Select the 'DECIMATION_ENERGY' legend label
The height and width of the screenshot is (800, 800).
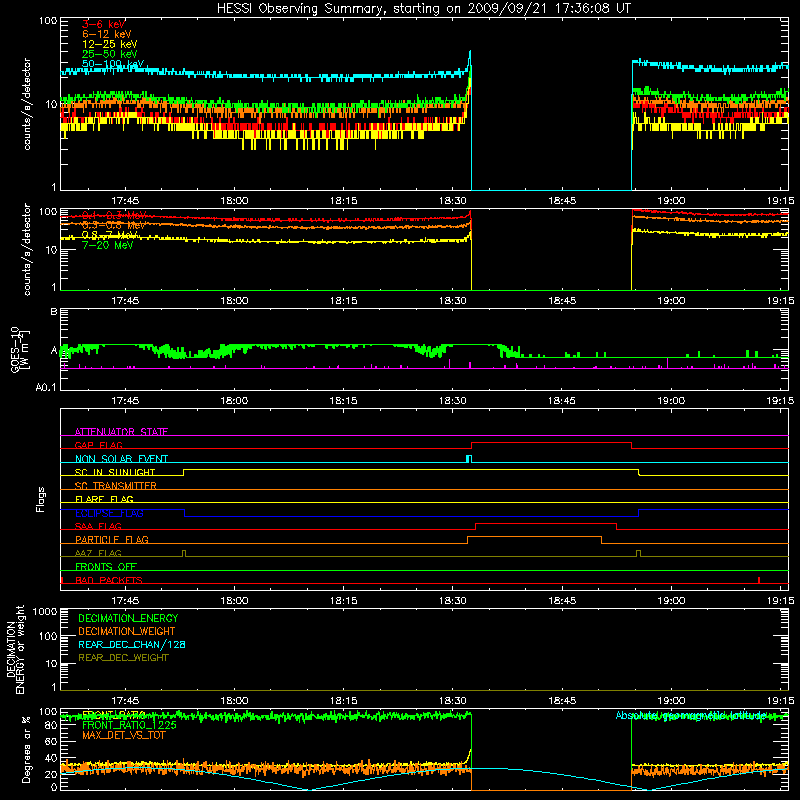pos(128,618)
